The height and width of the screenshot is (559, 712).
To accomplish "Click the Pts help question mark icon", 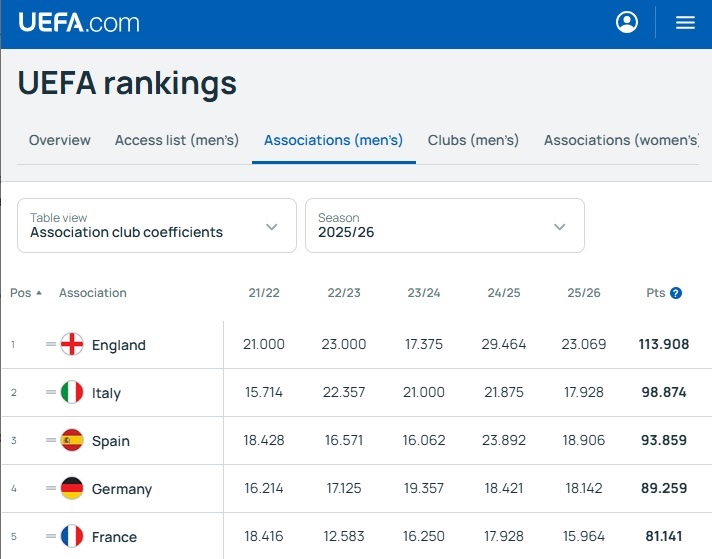I will click(x=676, y=293).
